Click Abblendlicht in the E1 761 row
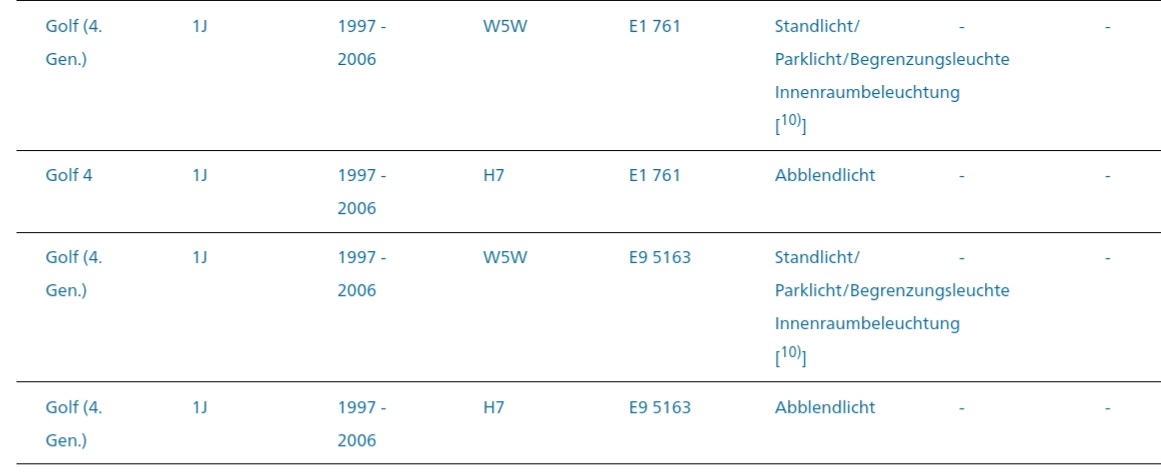Screen dimensions: 1161x472 824,175
